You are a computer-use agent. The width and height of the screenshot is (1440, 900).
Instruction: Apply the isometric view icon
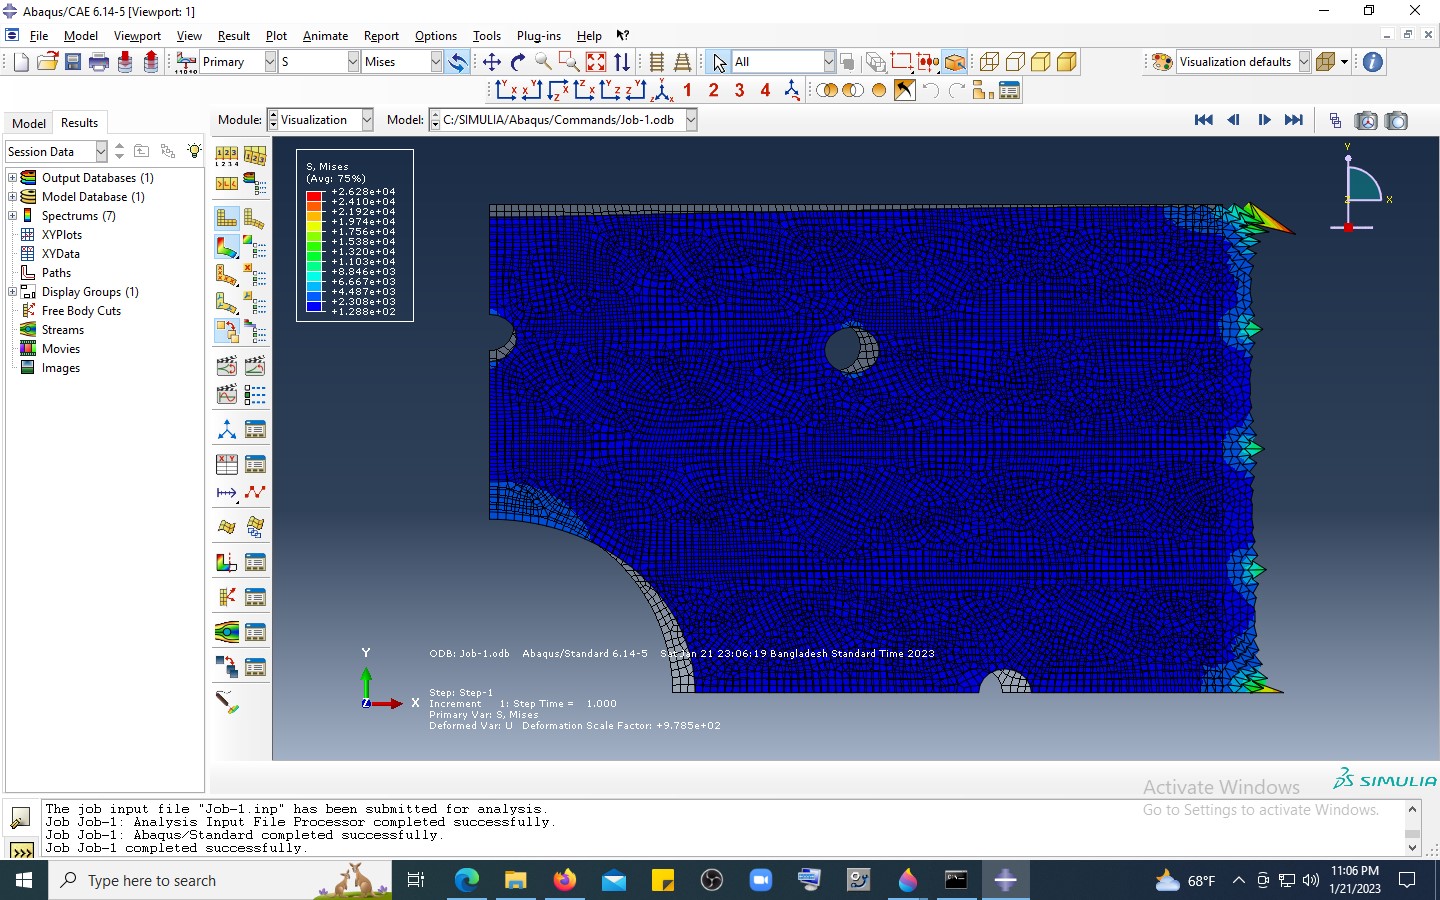[x=661, y=91]
